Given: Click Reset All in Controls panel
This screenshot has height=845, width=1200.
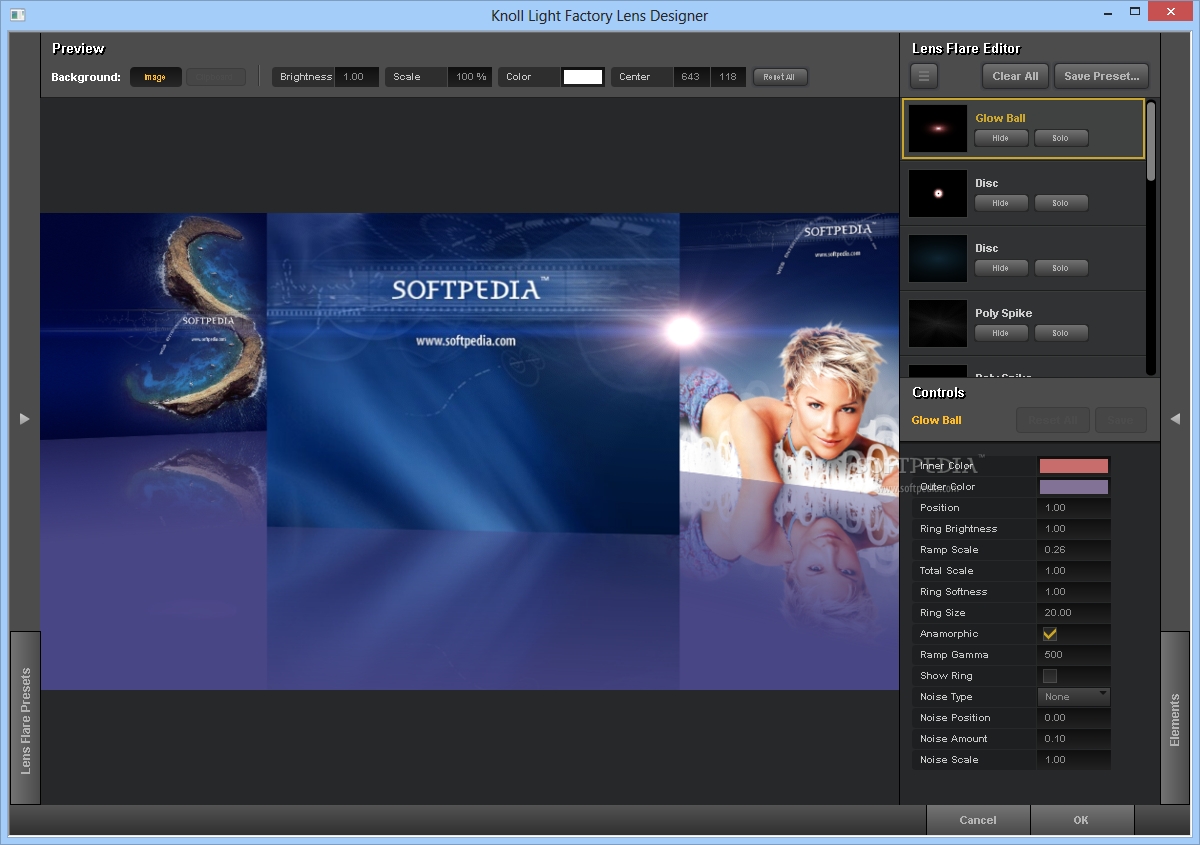Looking at the screenshot, I should (x=1053, y=420).
